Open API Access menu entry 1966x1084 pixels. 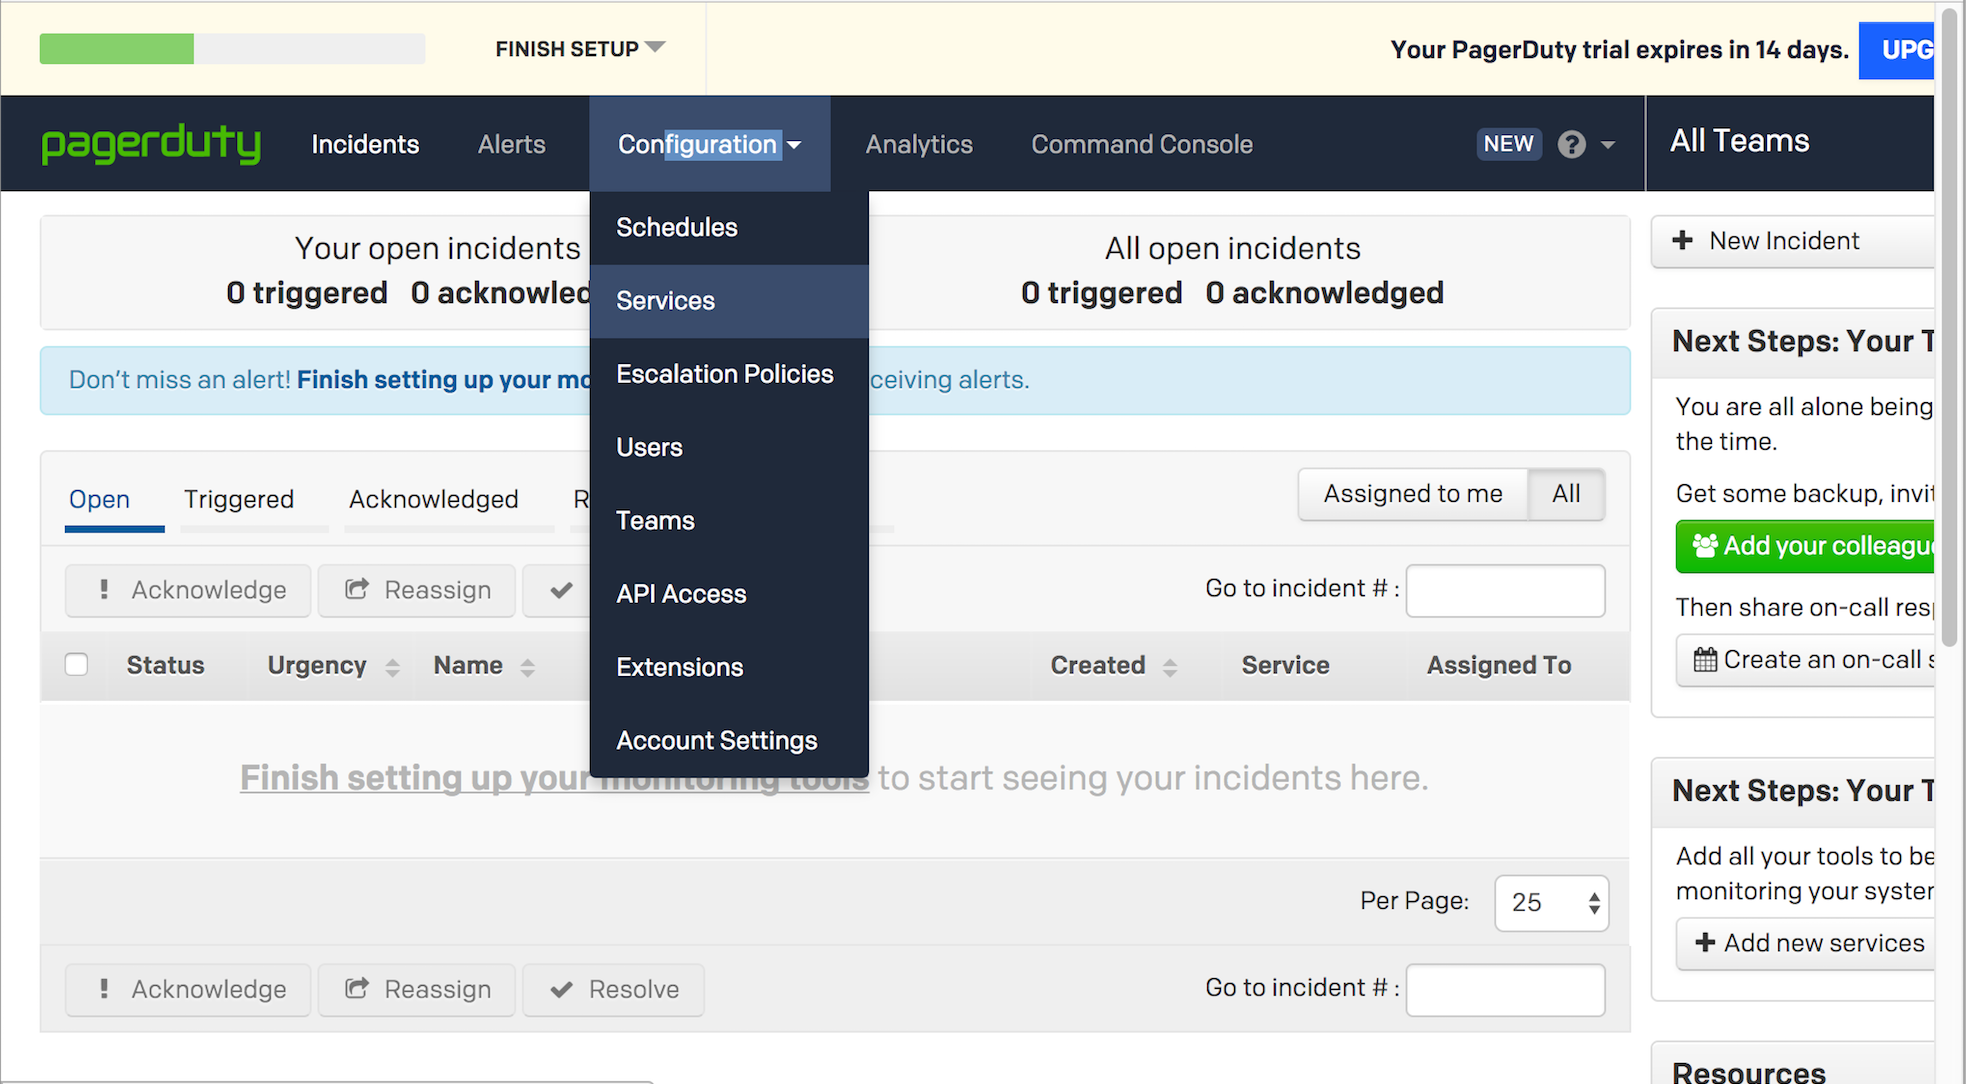(729, 594)
